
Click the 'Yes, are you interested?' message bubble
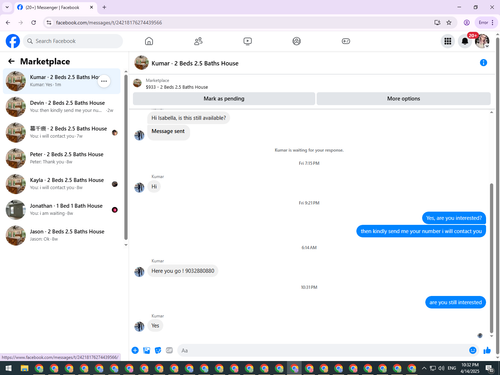pos(454,218)
